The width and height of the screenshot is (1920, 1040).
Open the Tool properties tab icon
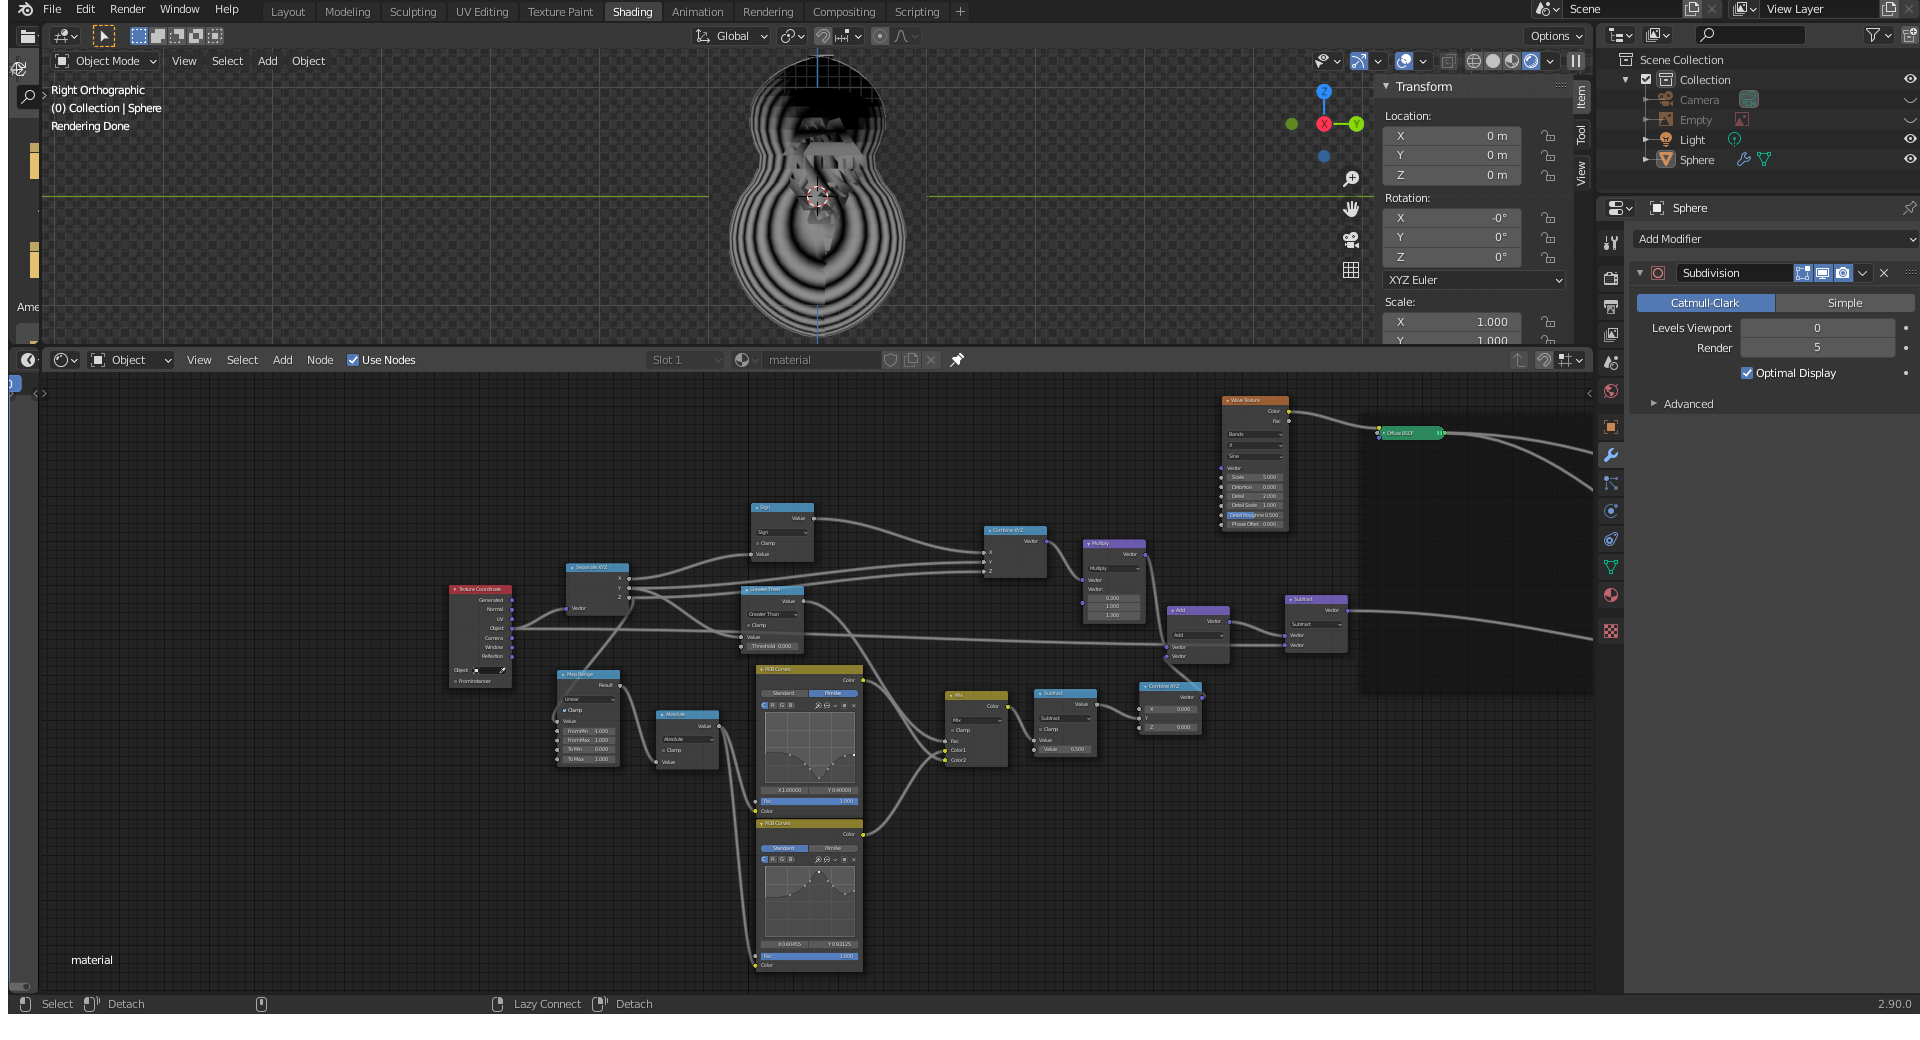coord(1610,243)
